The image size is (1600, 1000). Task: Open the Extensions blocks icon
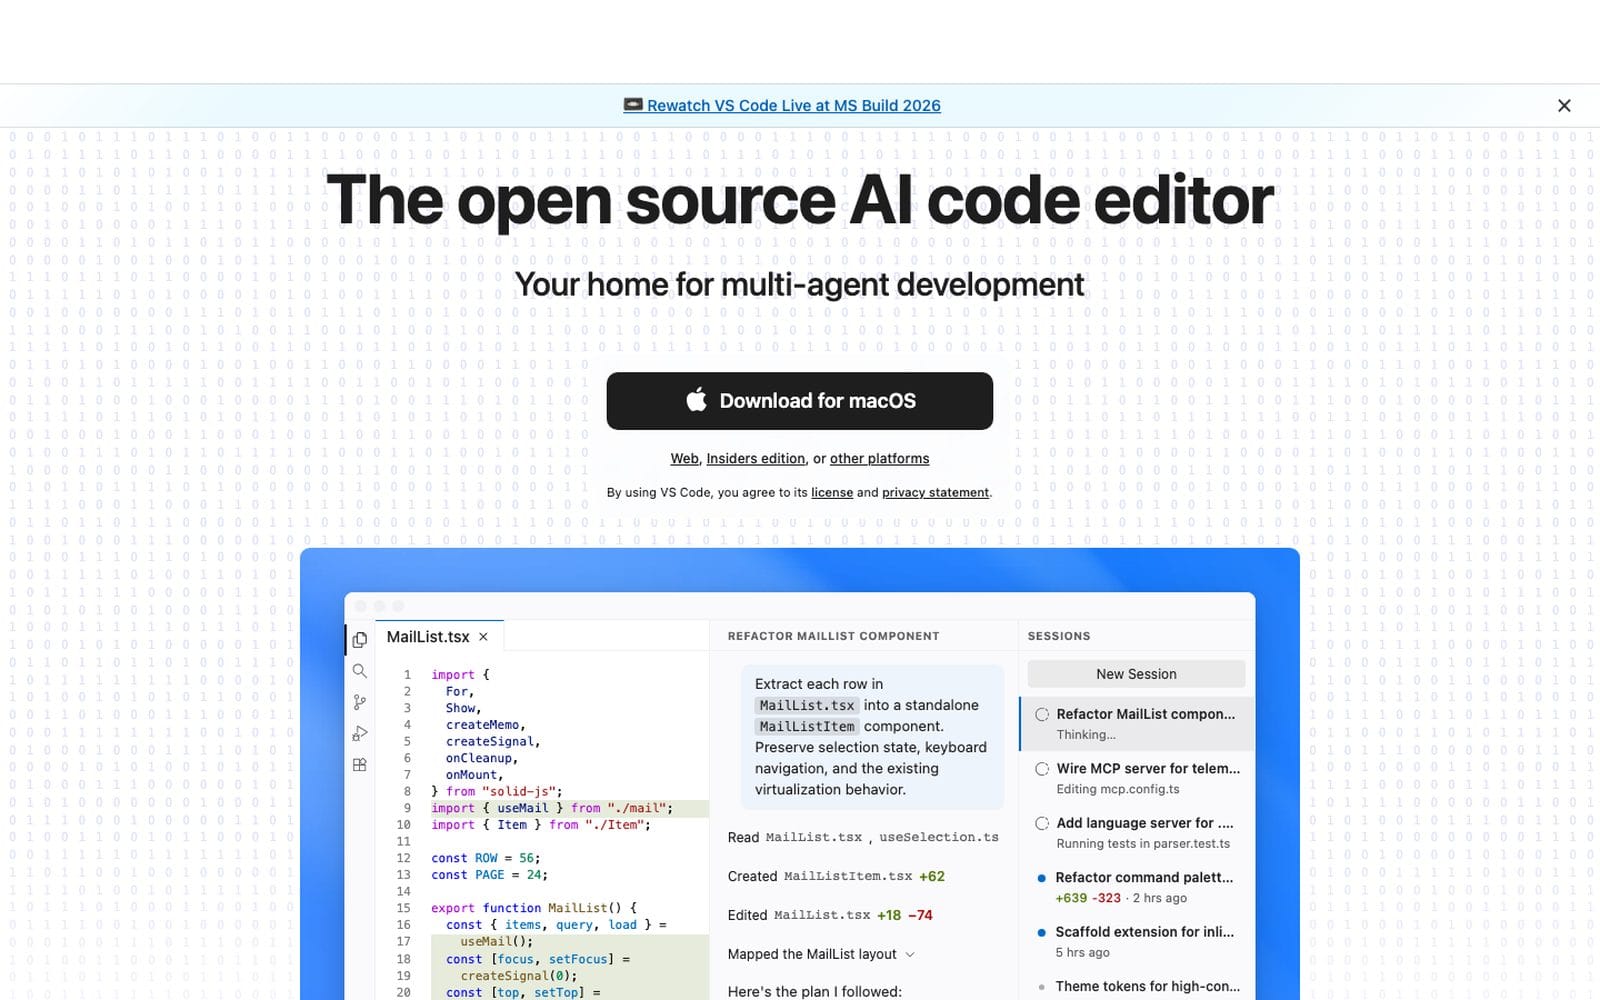tap(360, 765)
